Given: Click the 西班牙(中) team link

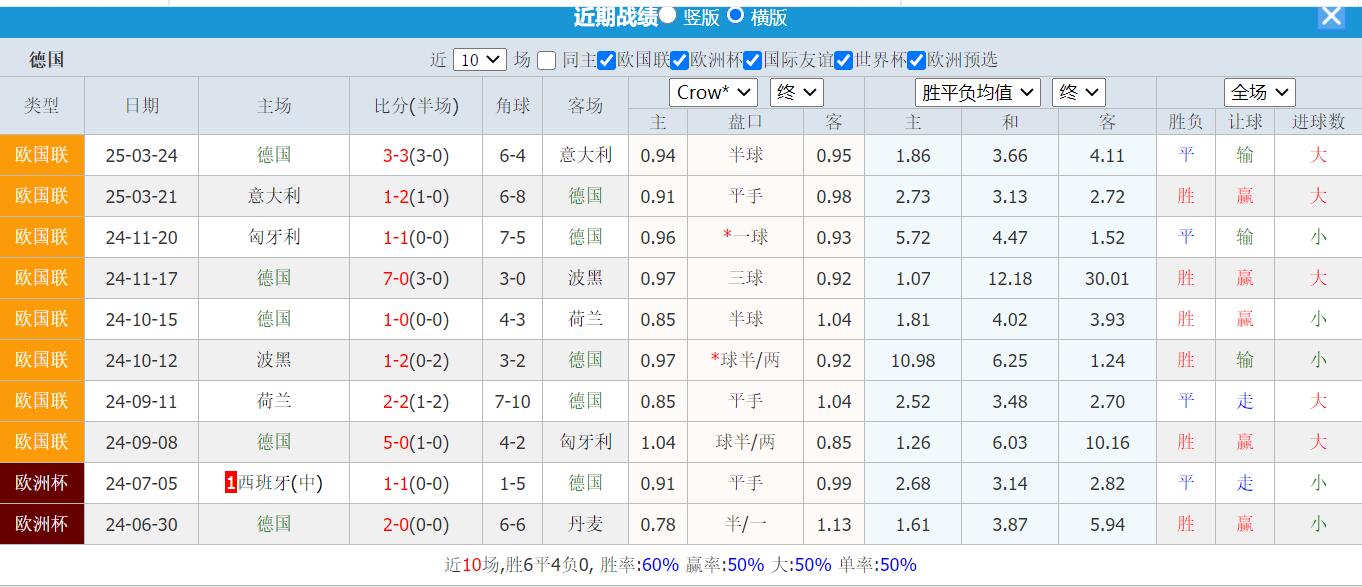Looking at the screenshot, I should click(x=281, y=483).
